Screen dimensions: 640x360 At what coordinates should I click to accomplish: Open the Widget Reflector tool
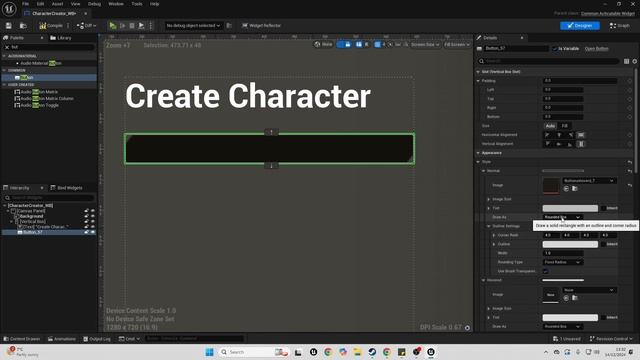point(261,25)
